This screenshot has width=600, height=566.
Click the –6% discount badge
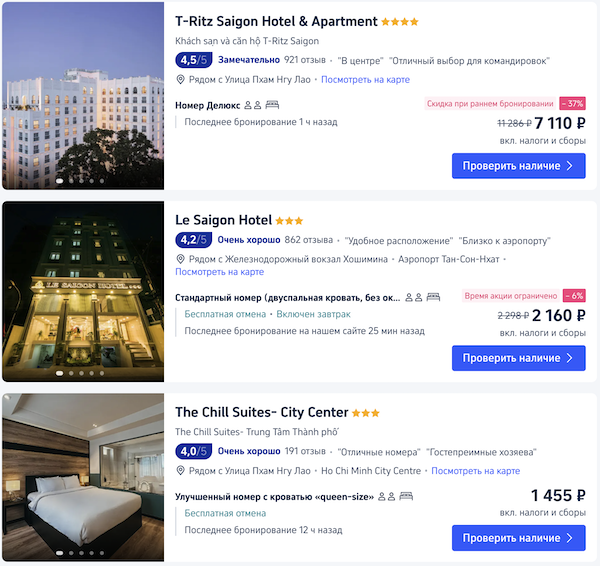[x=574, y=296]
